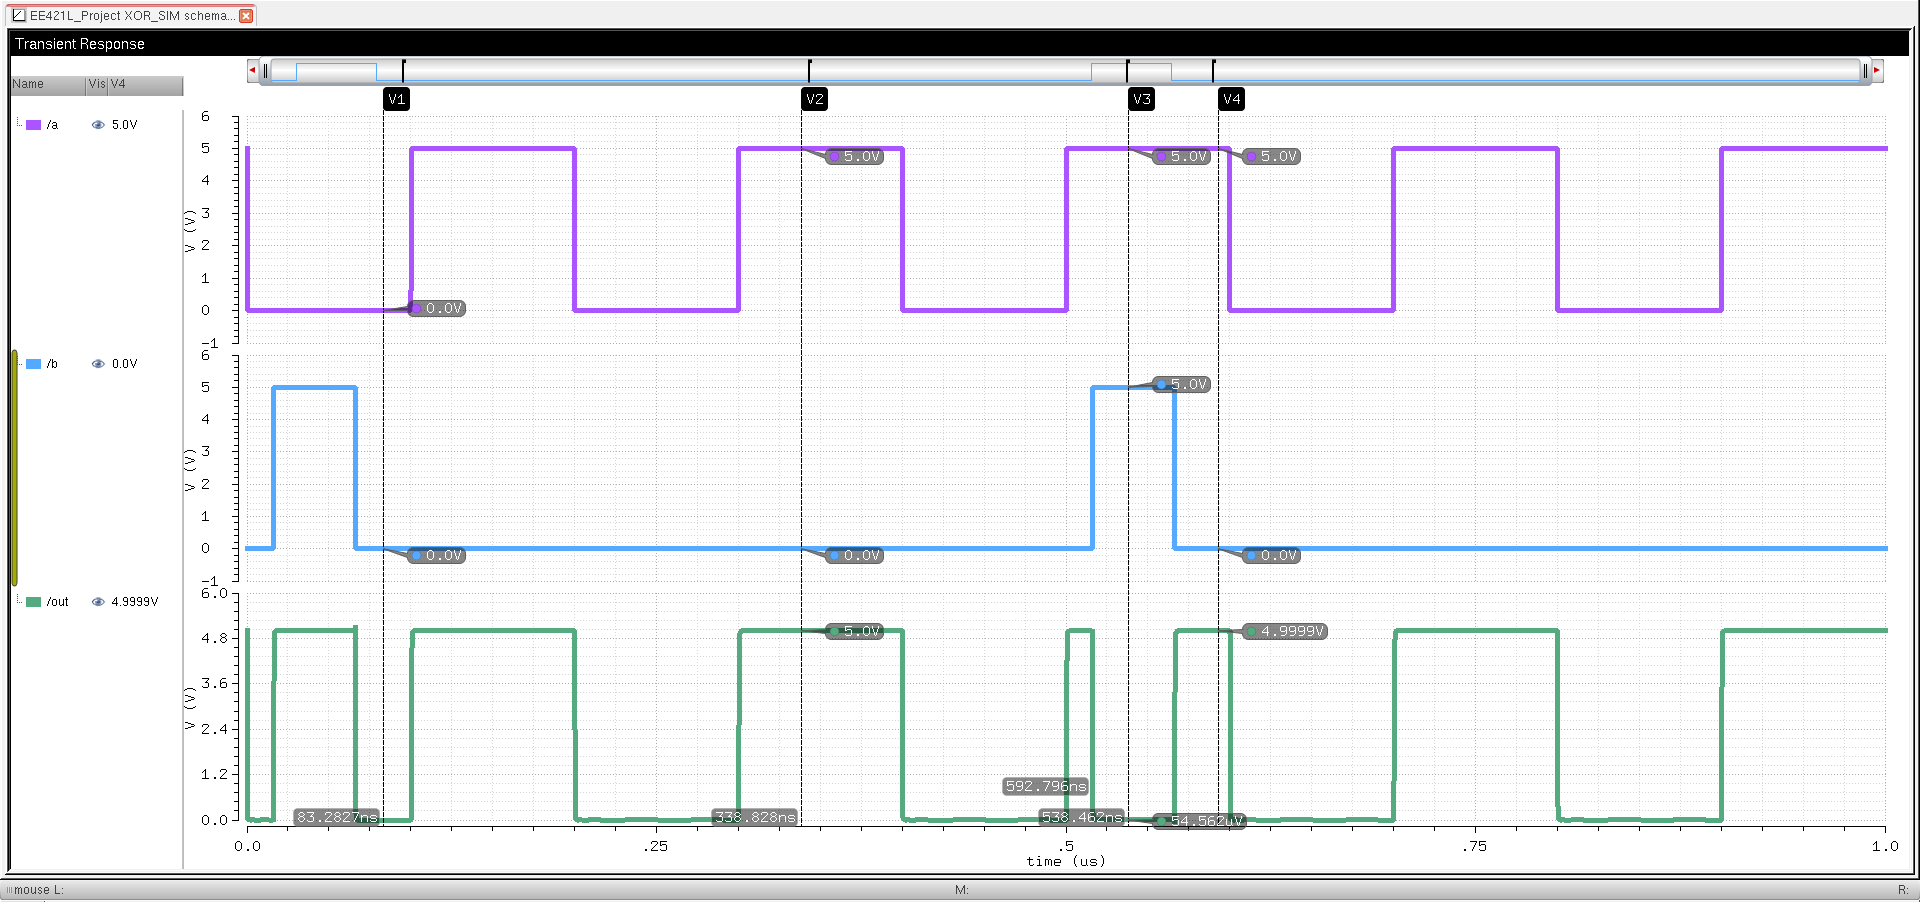
Task: Click the blue swatch icon beside /b
Action: coord(32,364)
